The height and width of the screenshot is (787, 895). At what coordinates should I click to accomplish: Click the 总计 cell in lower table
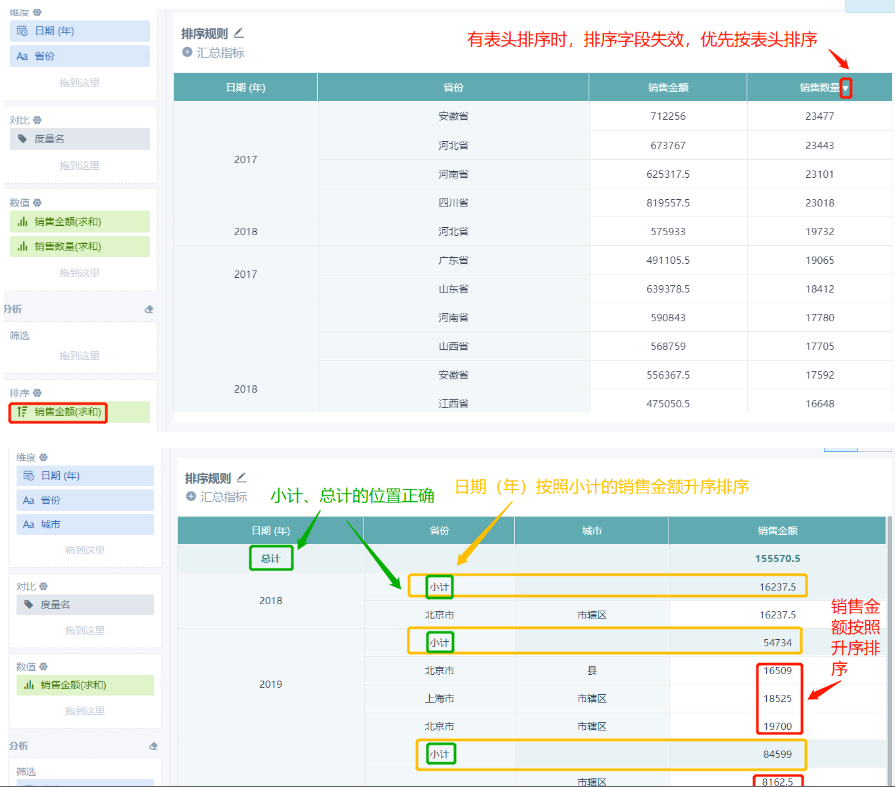tap(271, 558)
